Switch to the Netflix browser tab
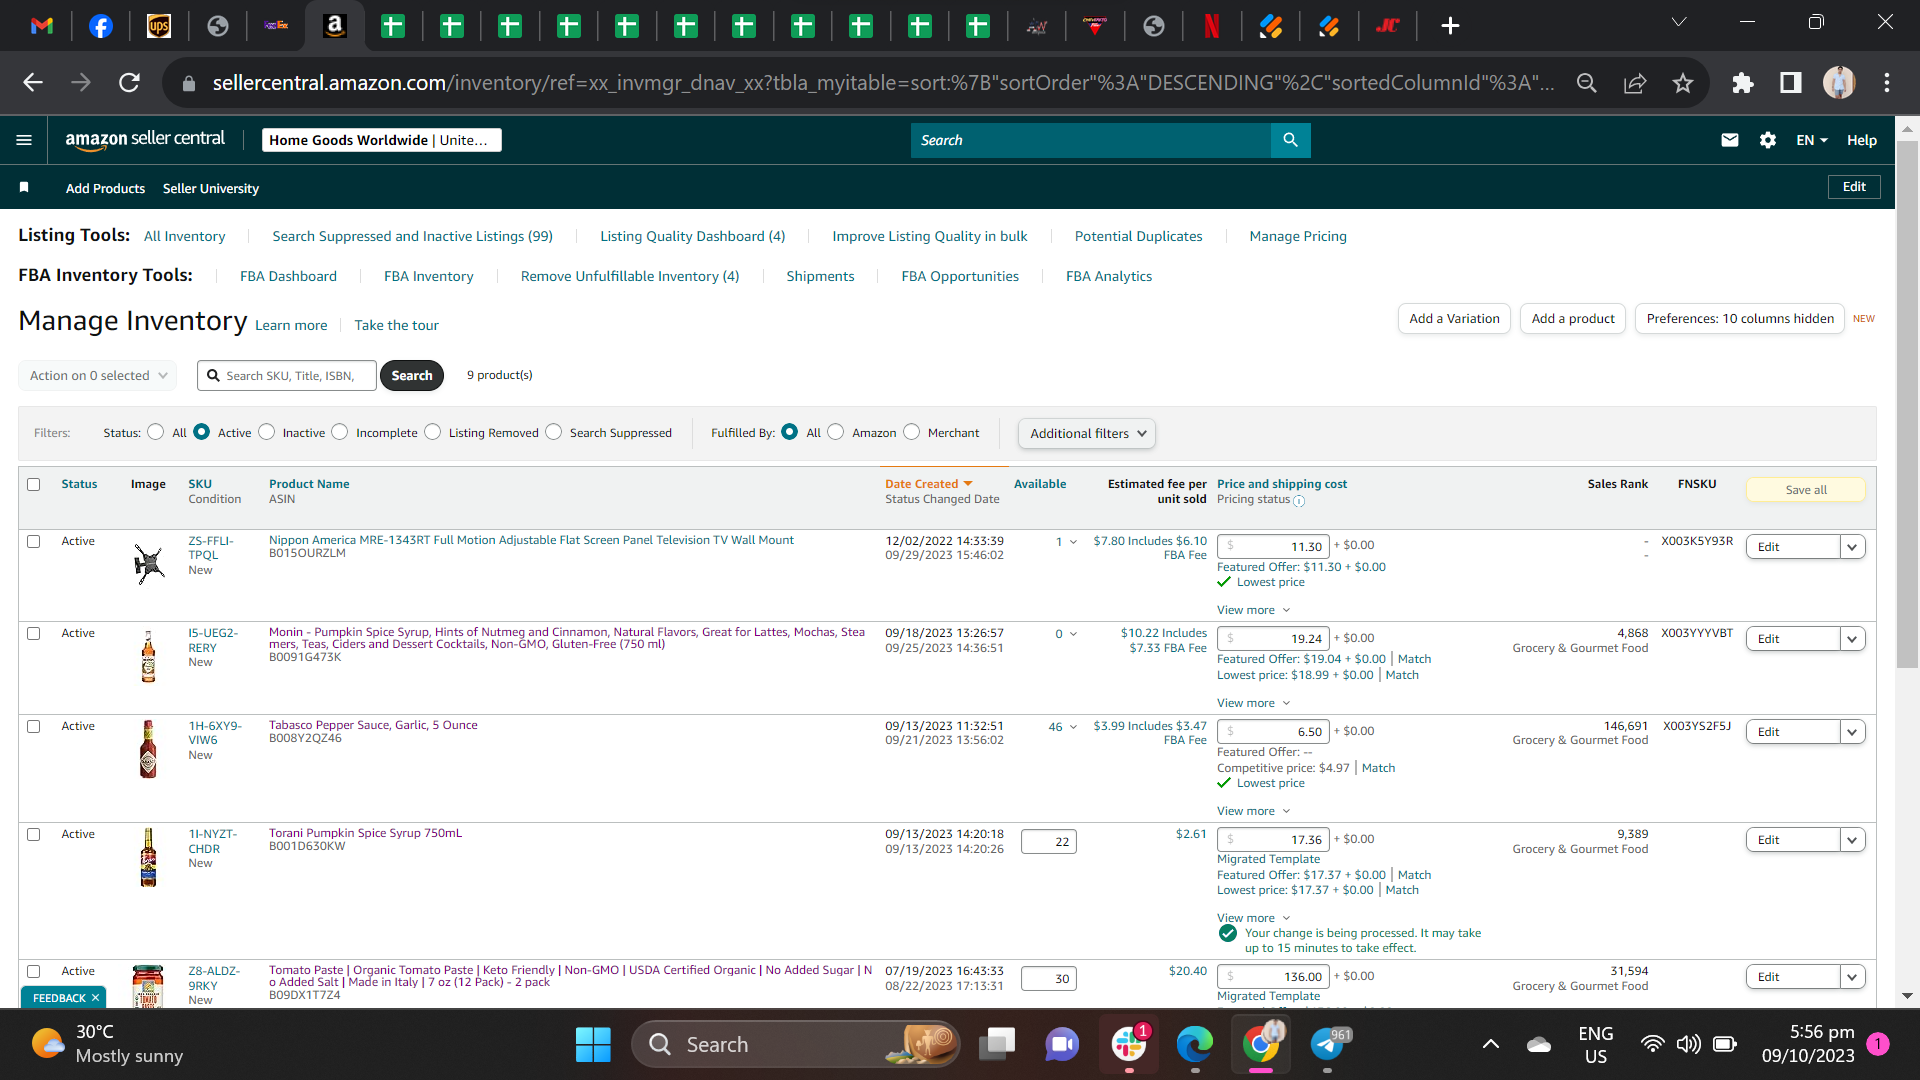Viewport: 1920px width, 1080px height. (x=1212, y=26)
